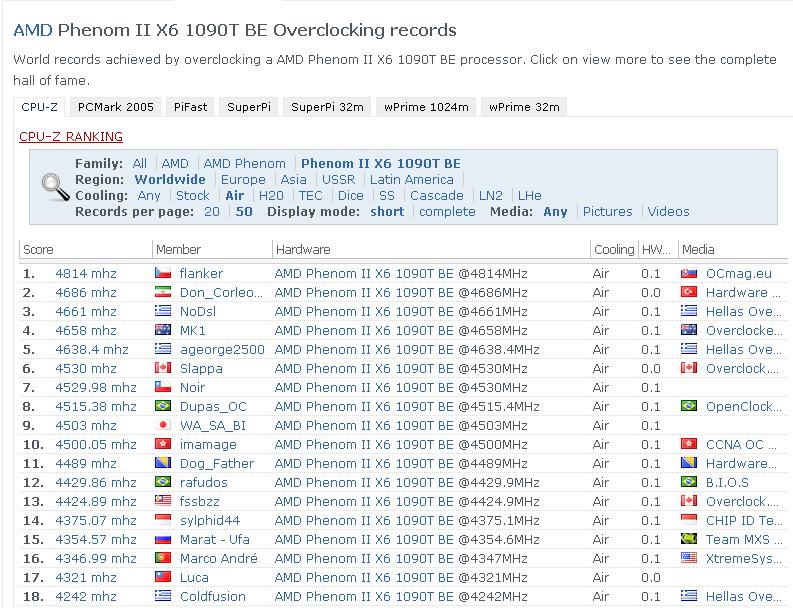Select Phenom II X6 1090T BE family filter
The width and height of the screenshot is (793, 608).
pyautogui.click(x=381, y=164)
